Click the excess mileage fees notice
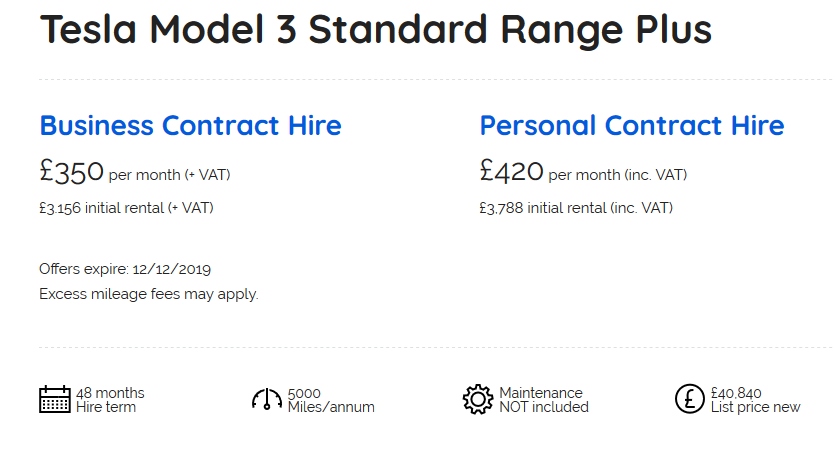 (148, 294)
